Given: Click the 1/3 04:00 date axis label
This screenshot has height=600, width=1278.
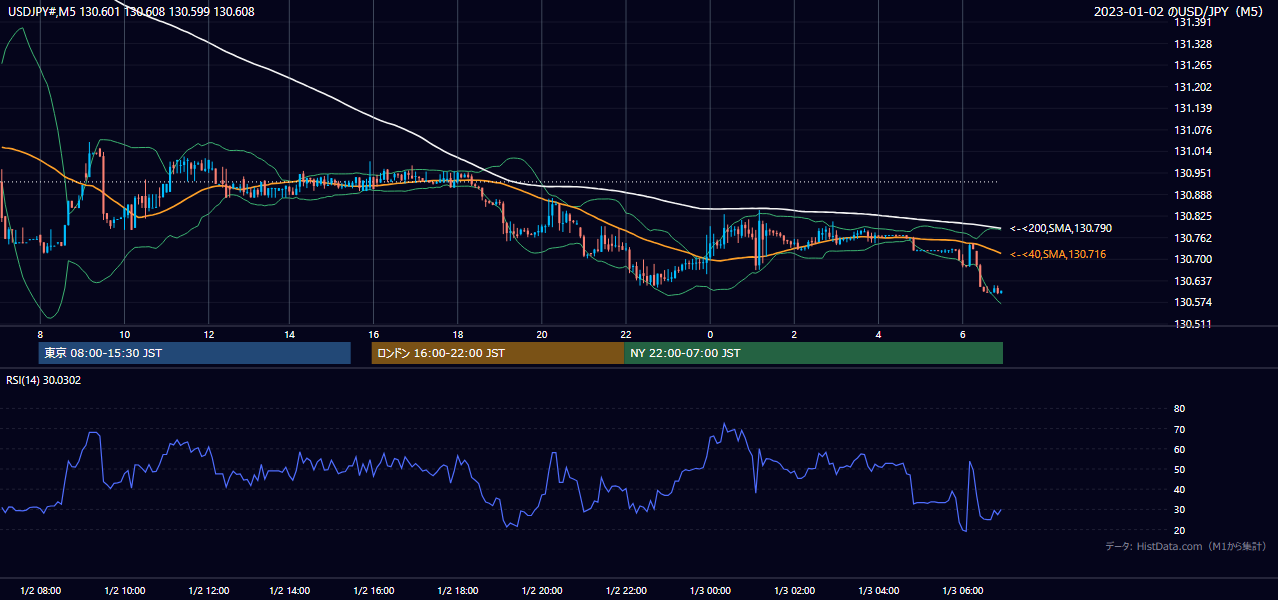Looking at the screenshot, I should [880, 590].
